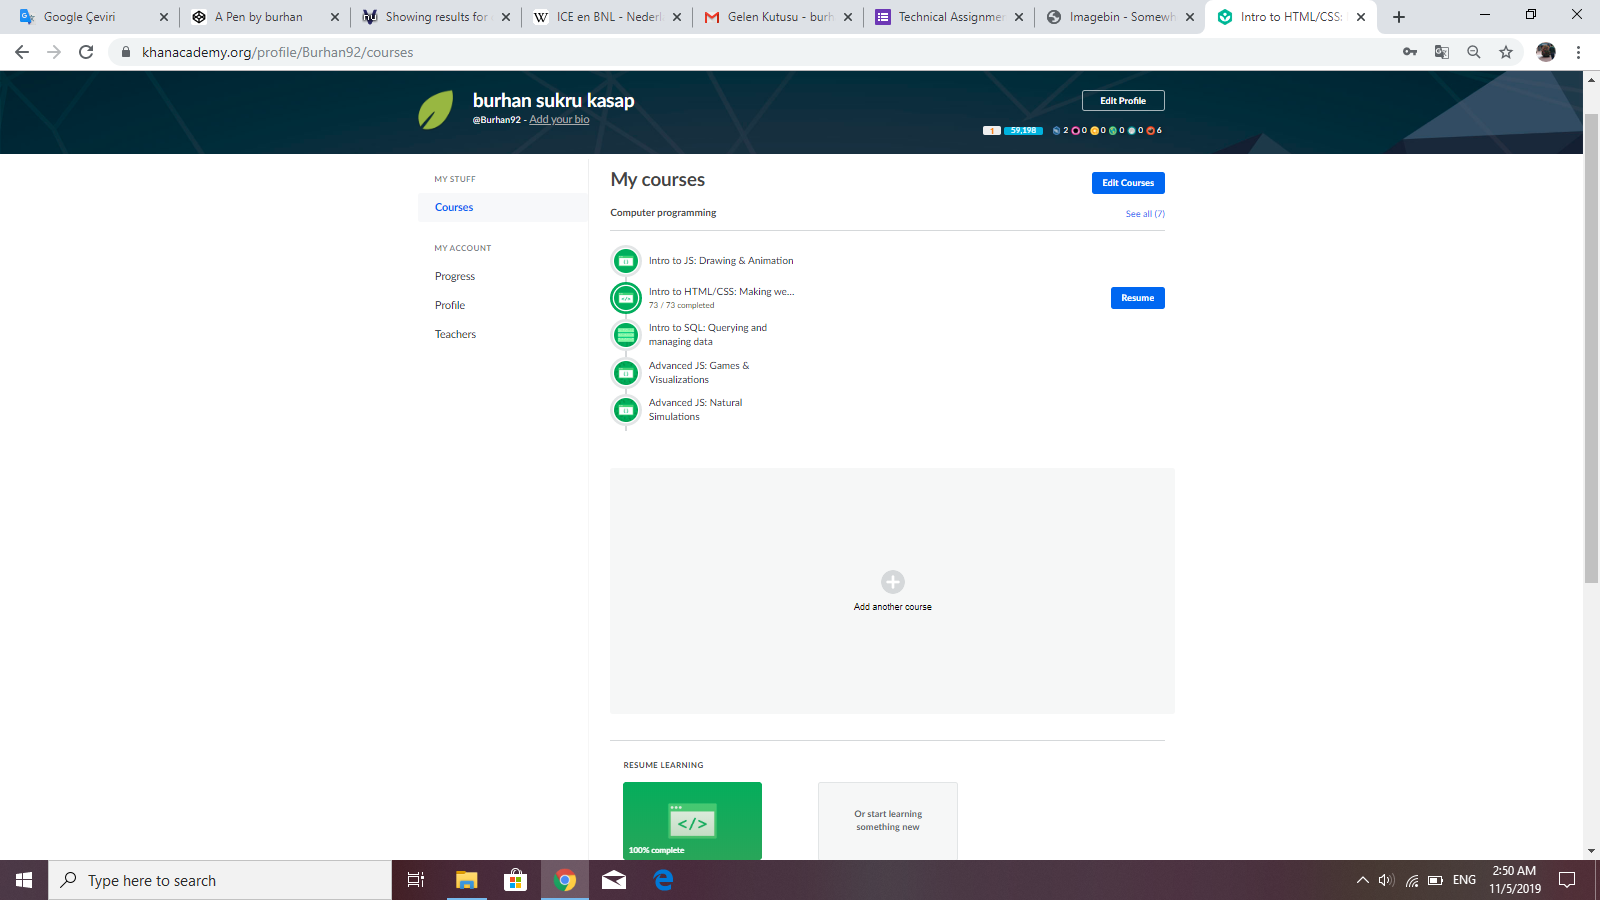Click the Add your bio link
This screenshot has width=1600, height=900.
pyautogui.click(x=559, y=120)
